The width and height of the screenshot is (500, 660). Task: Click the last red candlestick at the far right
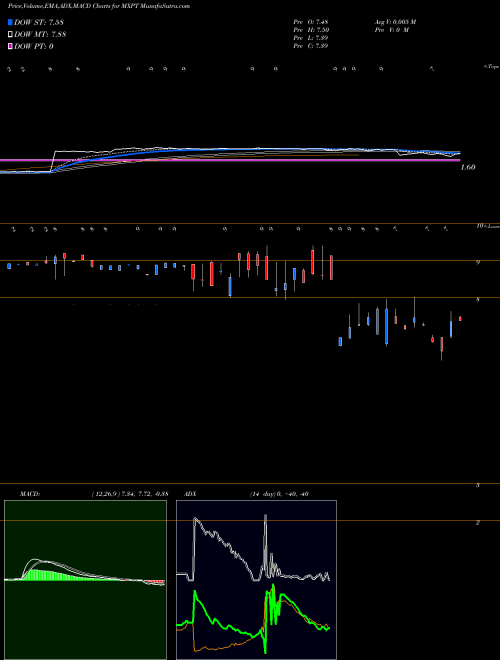pos(460,319)
